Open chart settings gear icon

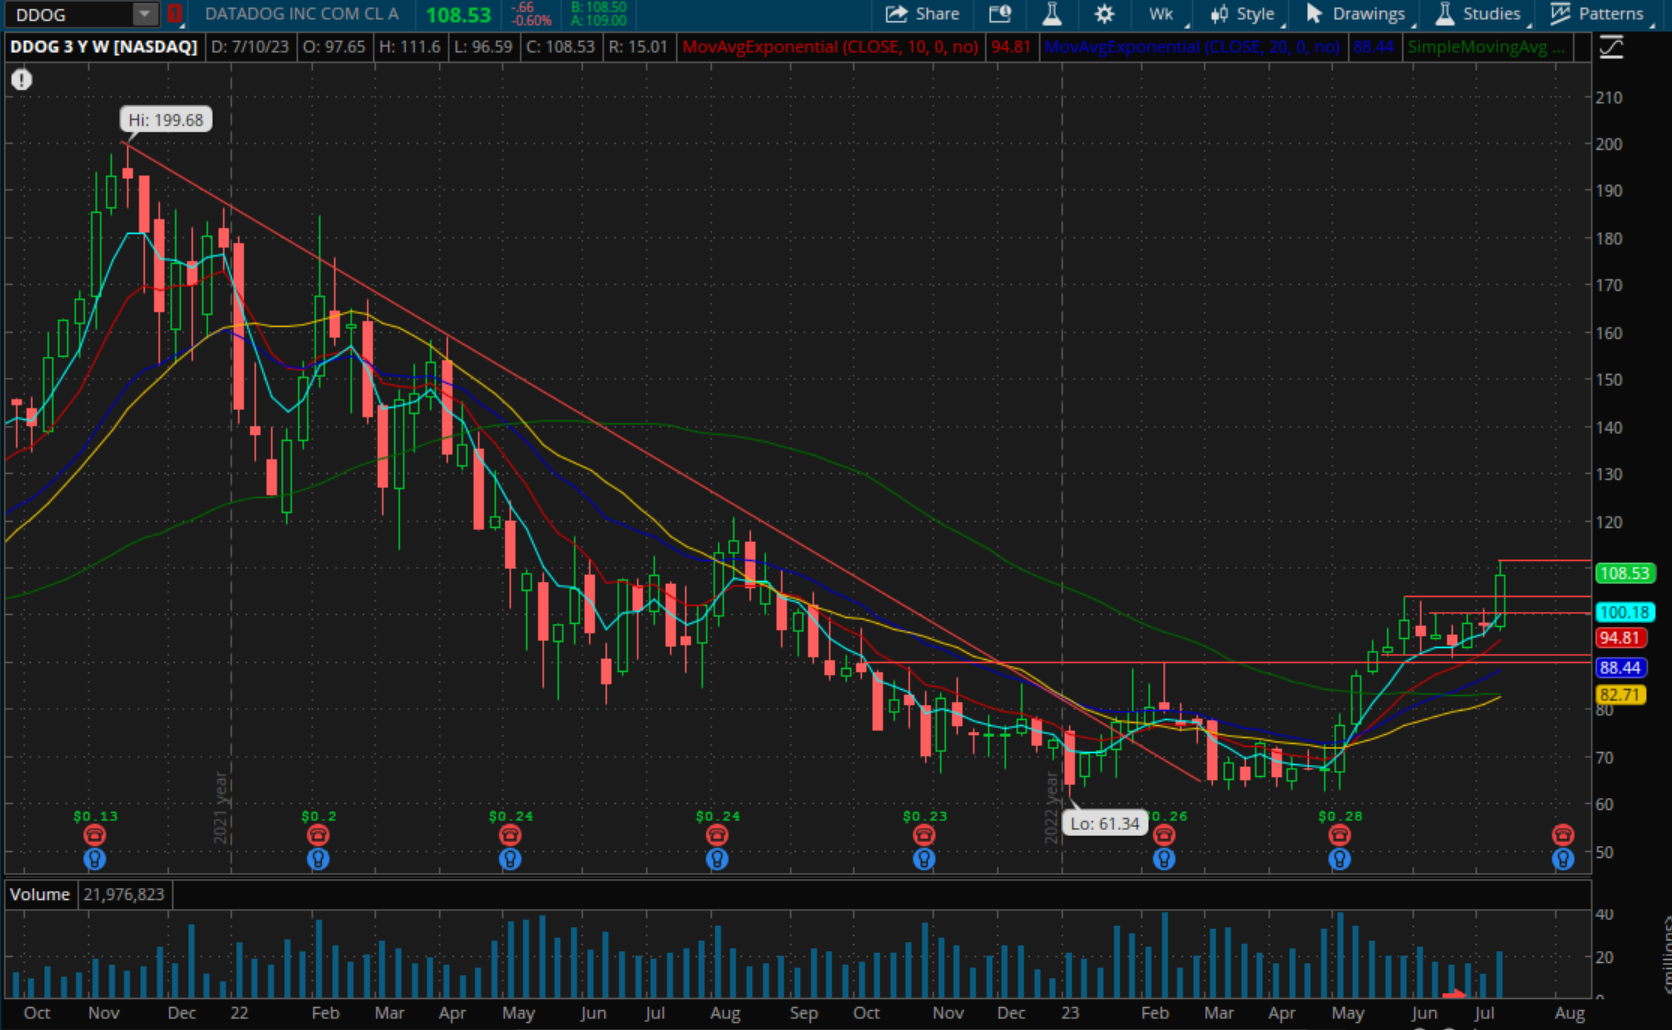click(x=1104, y=14)
